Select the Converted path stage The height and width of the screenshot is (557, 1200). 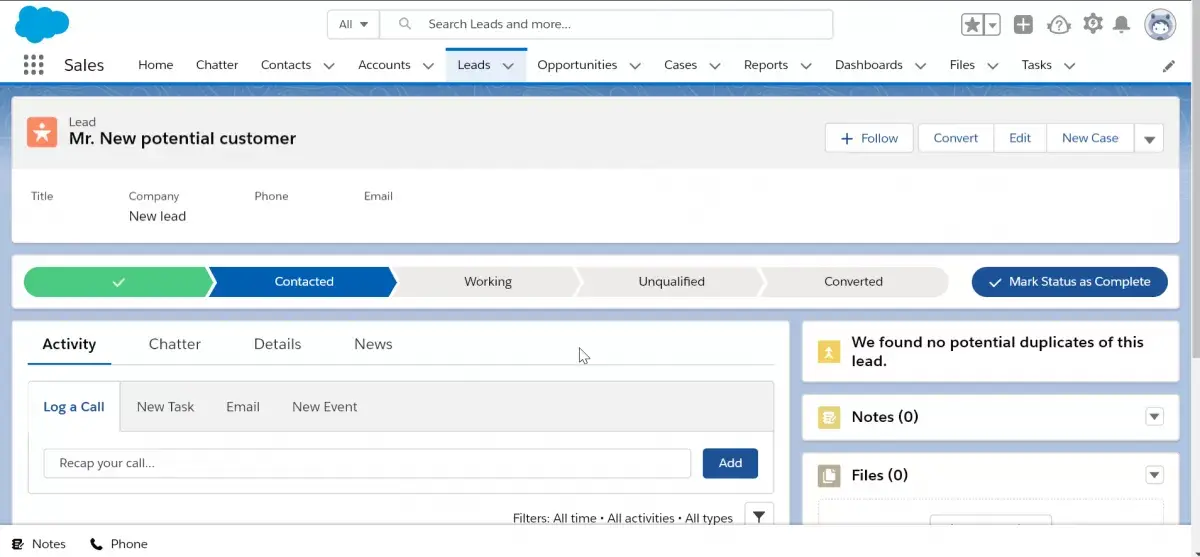[x=853, y=282]
